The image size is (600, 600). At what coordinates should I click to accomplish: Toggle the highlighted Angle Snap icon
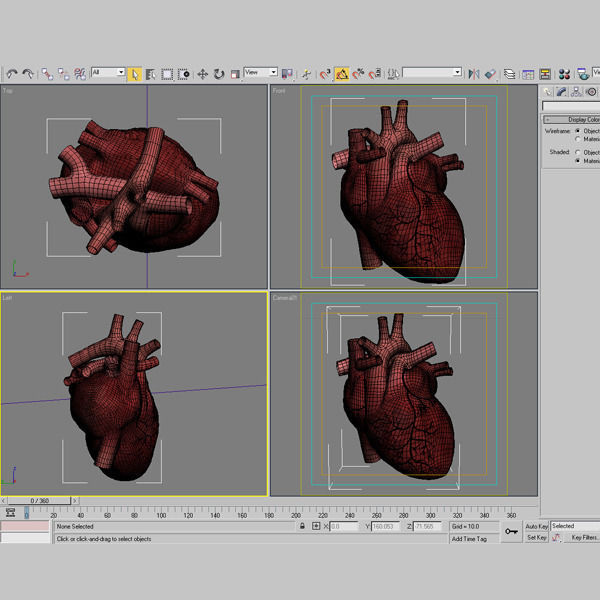click(x=342, y=74)
